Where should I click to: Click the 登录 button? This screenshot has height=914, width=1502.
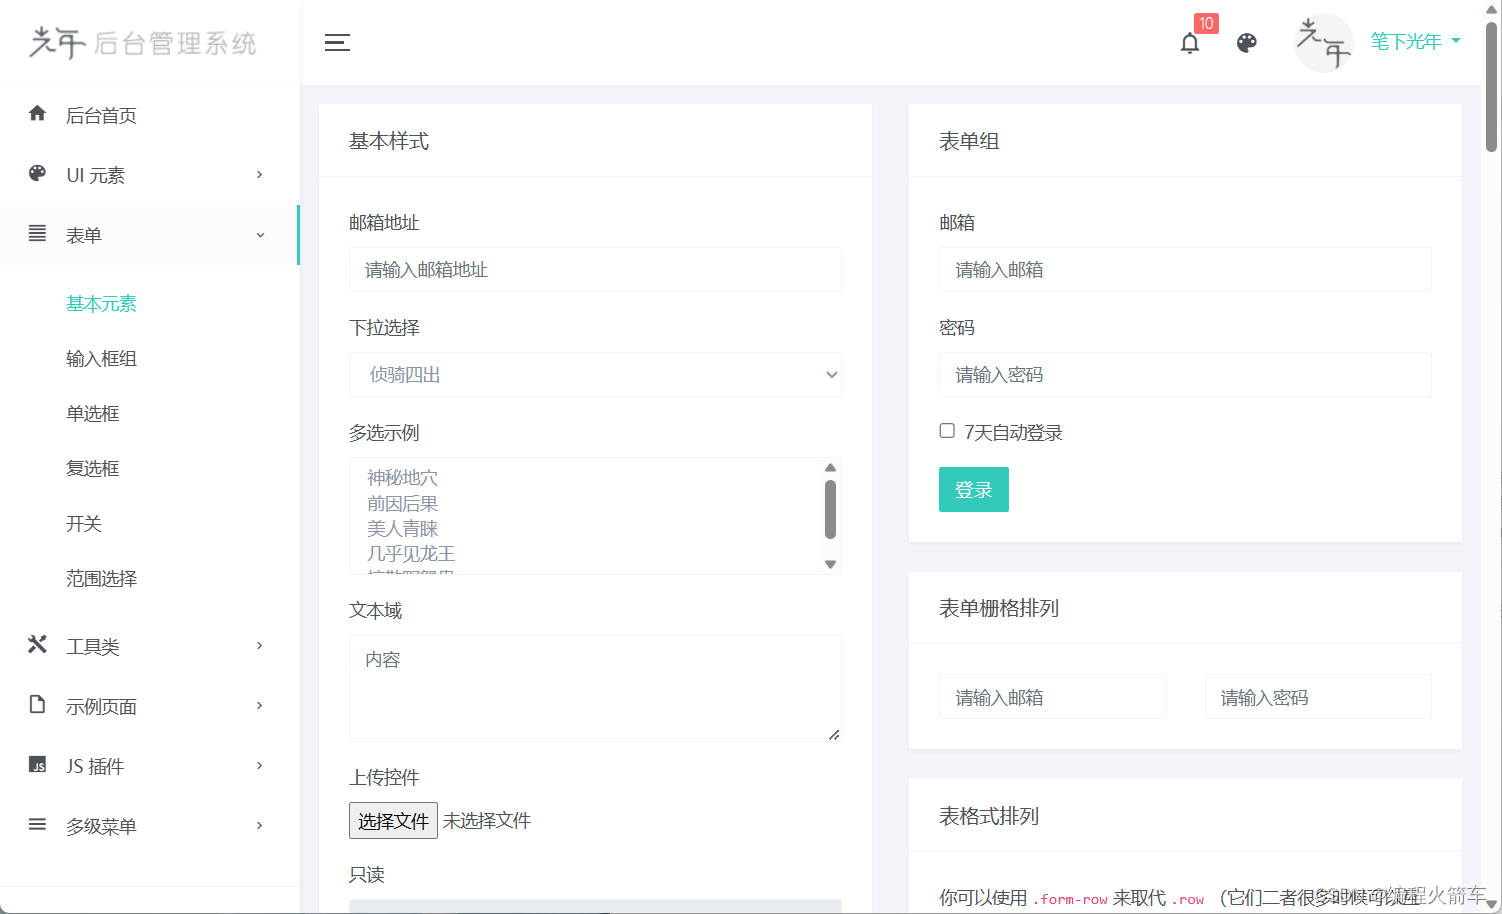(x=974, y=490)
